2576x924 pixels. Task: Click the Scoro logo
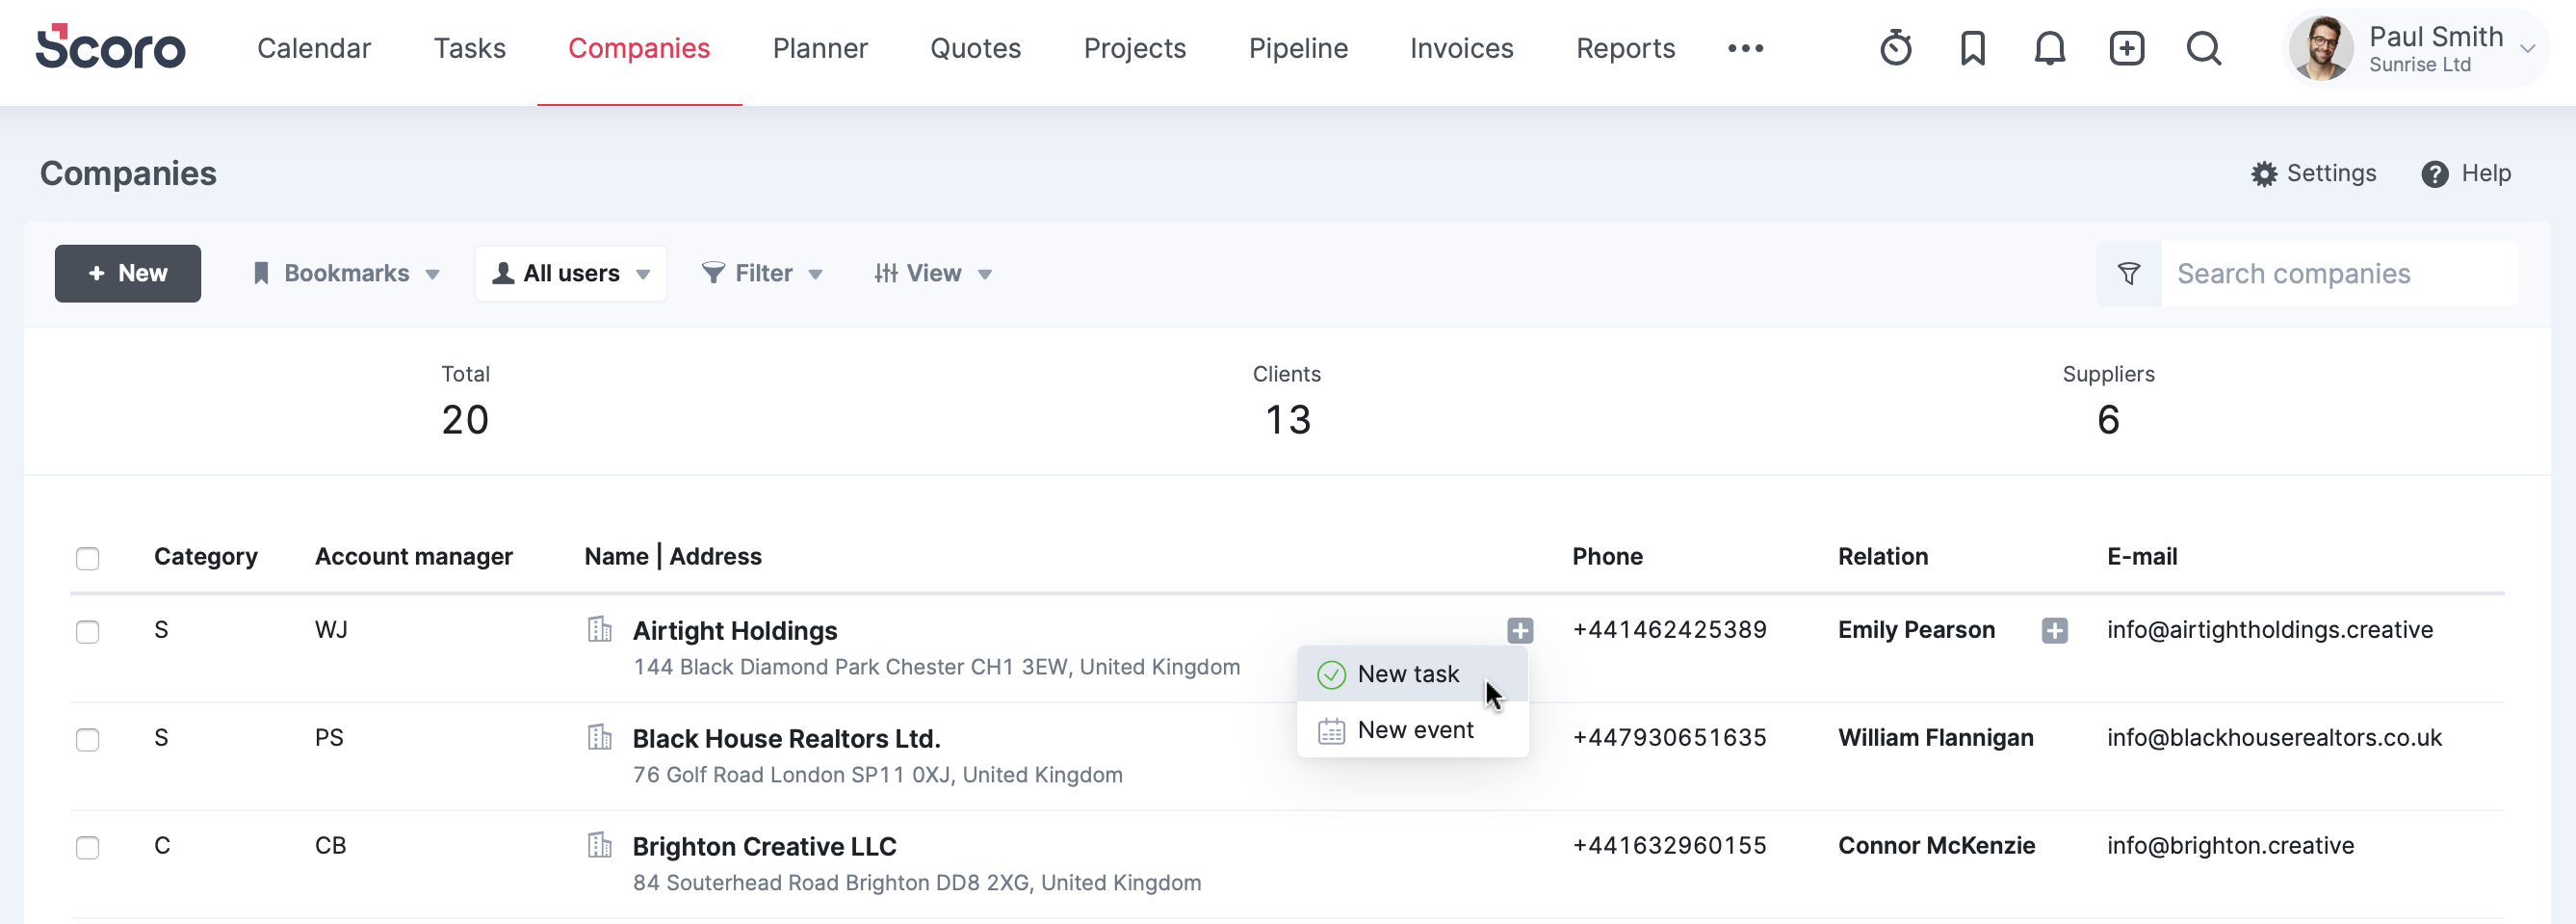(110, 47)
